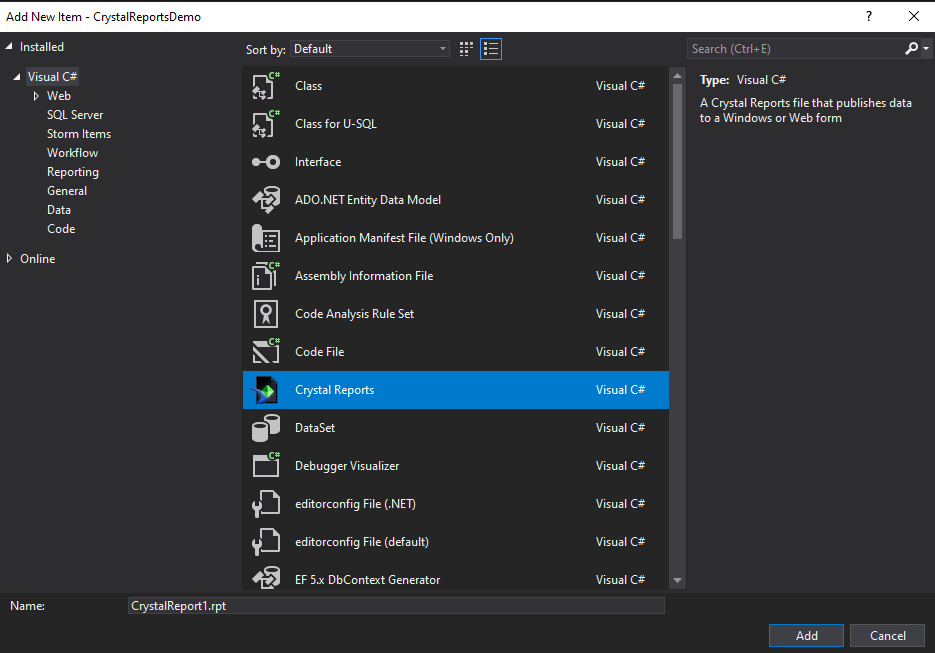Screen dimensions: 935x653
Task: Switch to medium icons grid view
Action: click(466, 49)
